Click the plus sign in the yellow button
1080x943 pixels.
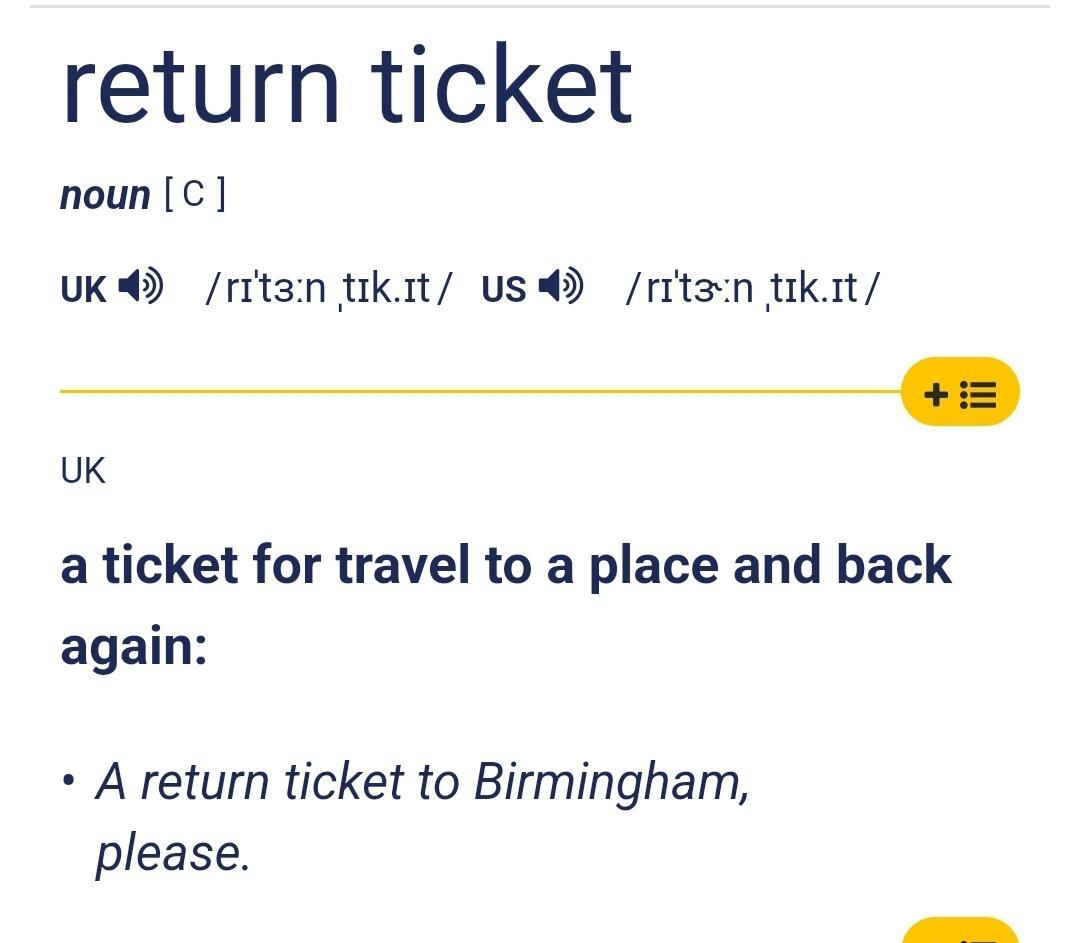(936, 395)
